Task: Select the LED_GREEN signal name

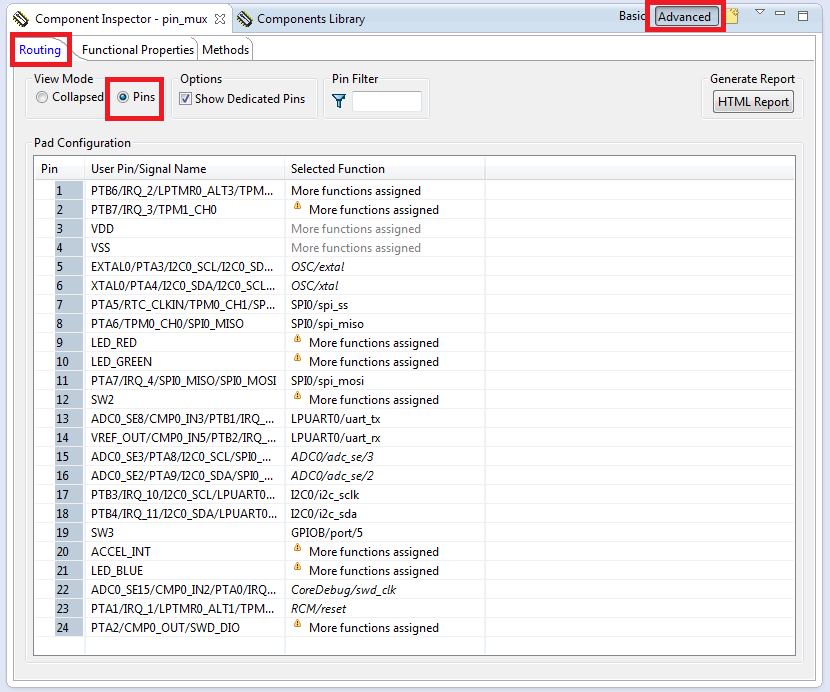Action: (121, 362)
